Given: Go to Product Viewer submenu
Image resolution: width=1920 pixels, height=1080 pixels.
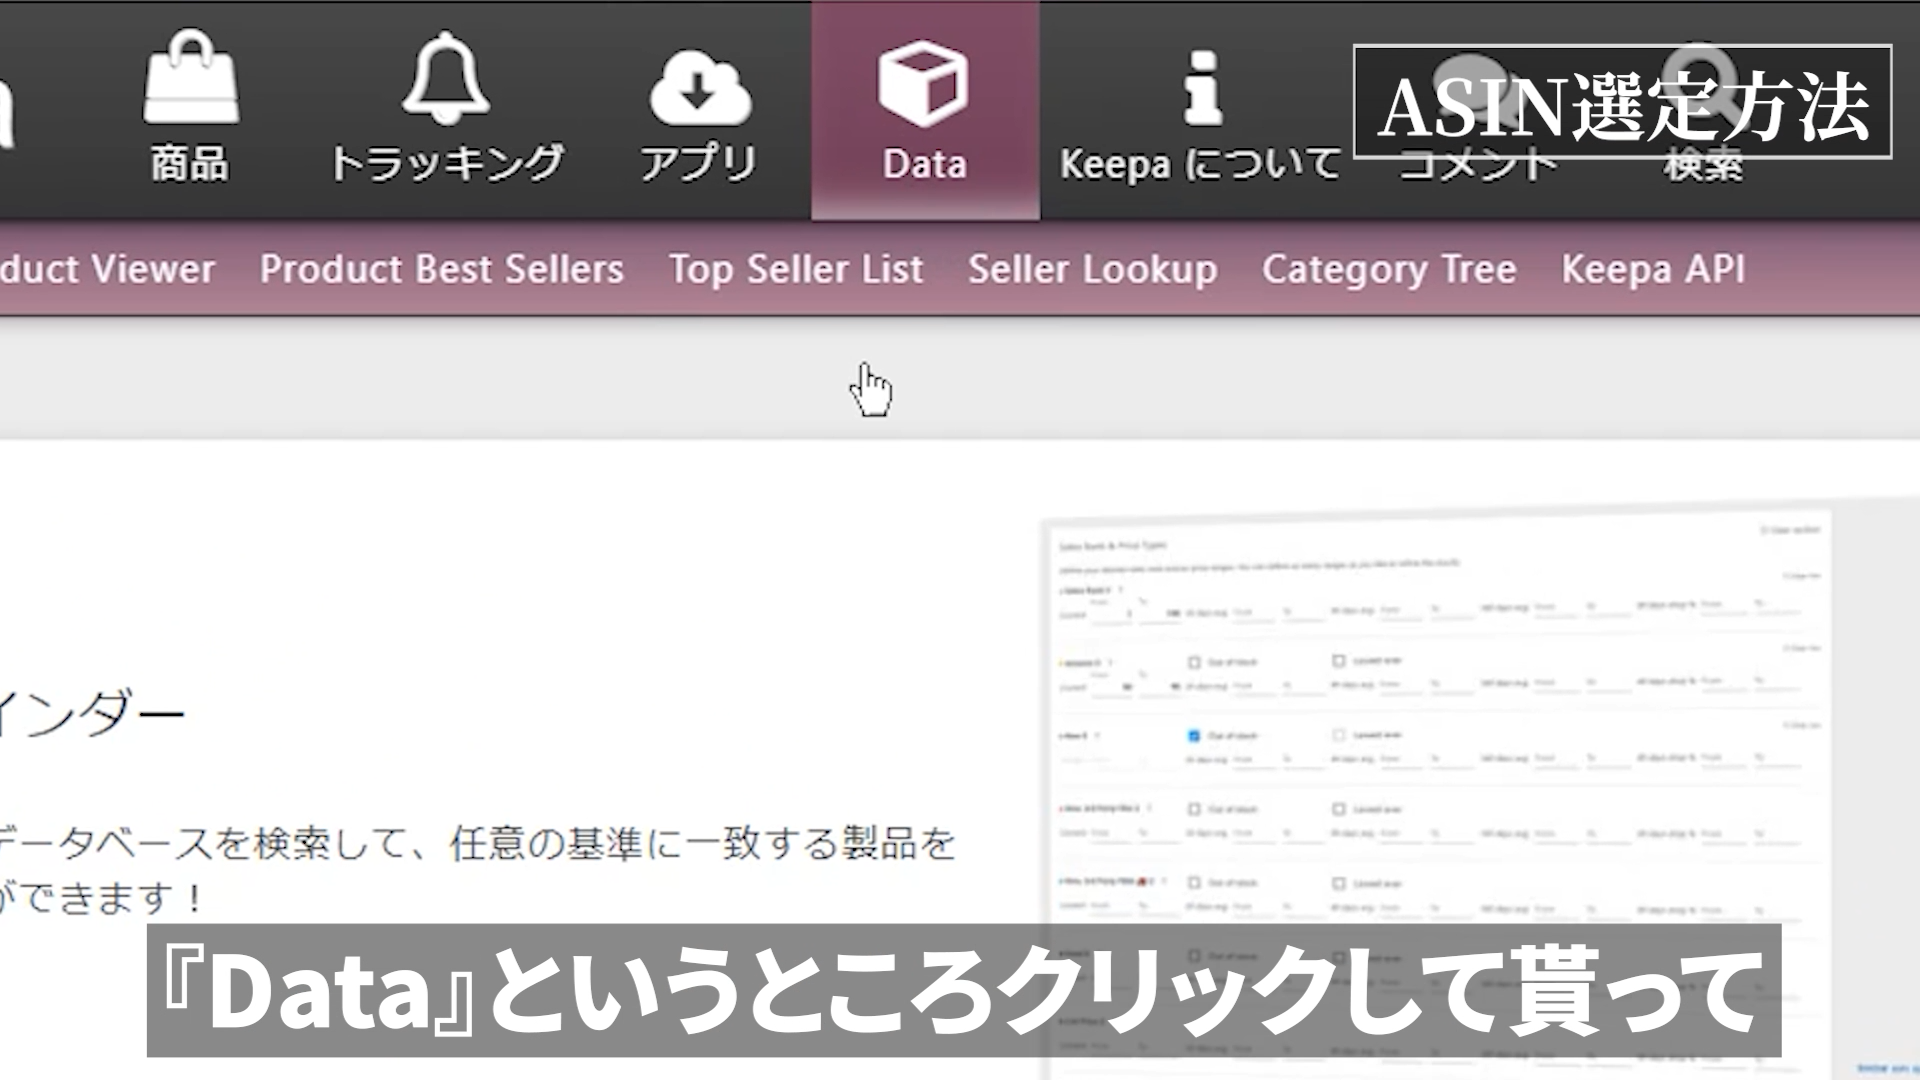Looking at the screenshot, I should pos(107,269).
